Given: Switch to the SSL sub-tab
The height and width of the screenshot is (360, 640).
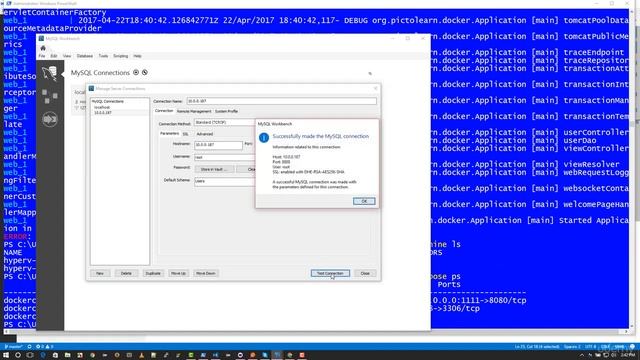Looking at the screenshot, I should 186,134.
